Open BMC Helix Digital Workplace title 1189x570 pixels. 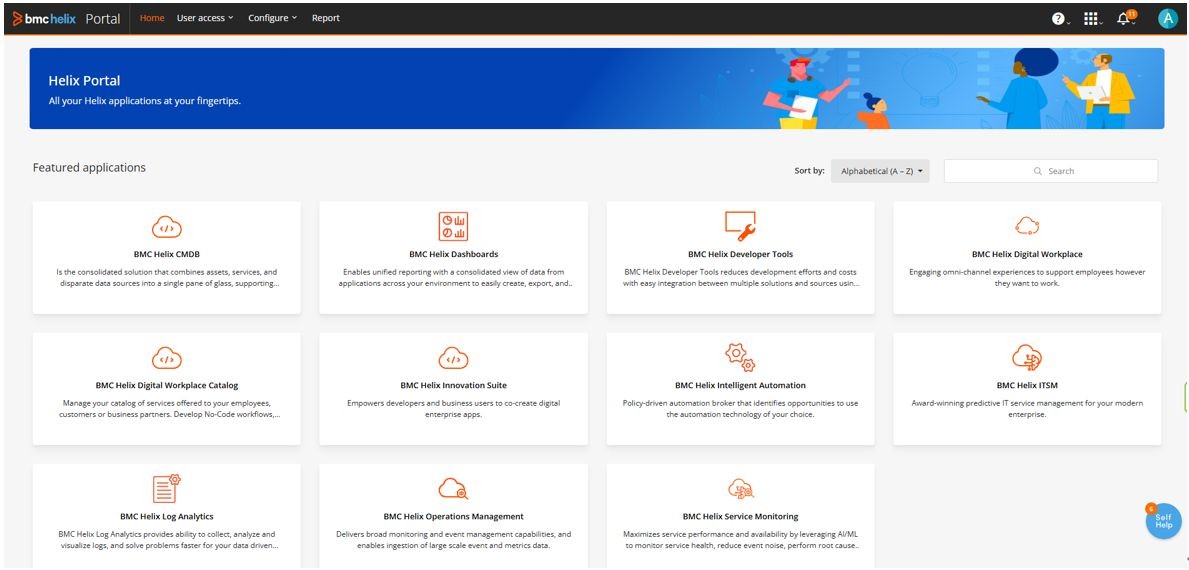pyautogui.click(x=1027, y=255)
